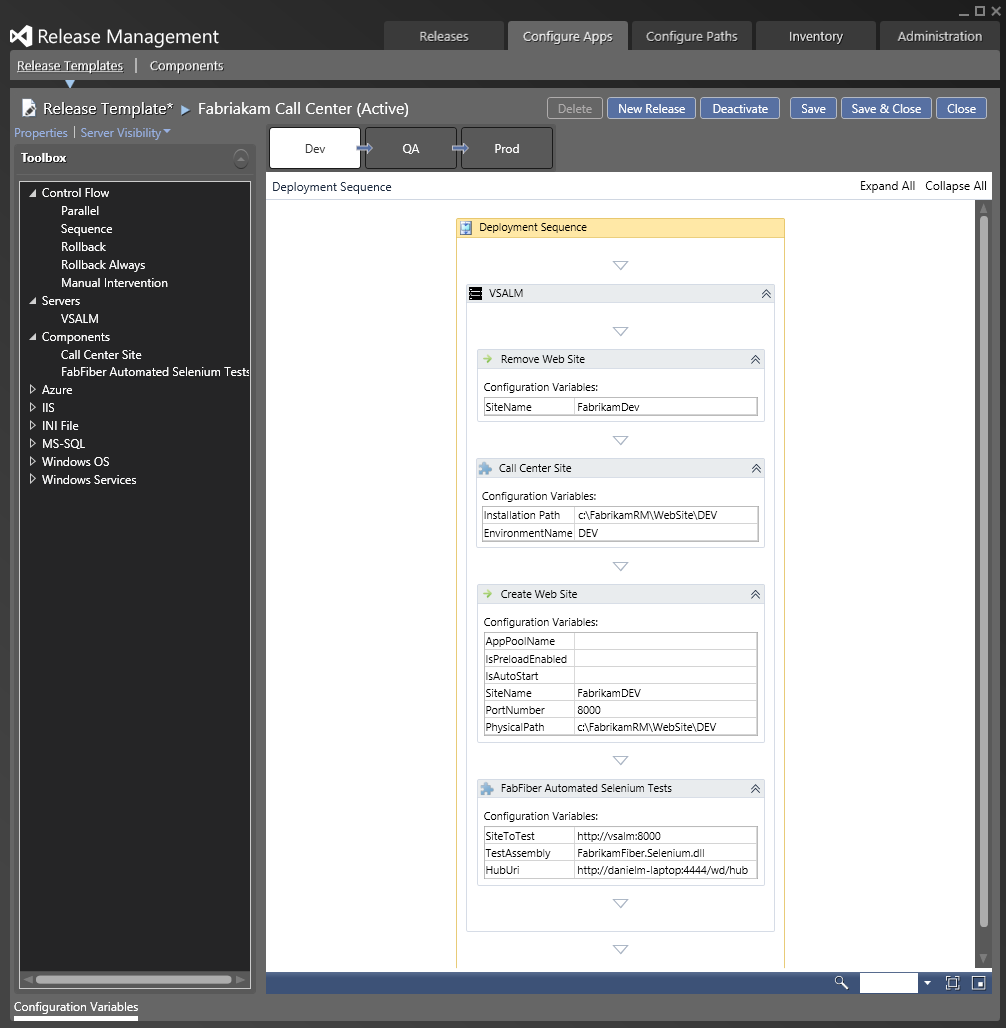The image size is (1006, 1028).
Task: Collapse the Create Web Site action
Action: tap(755, 594)
